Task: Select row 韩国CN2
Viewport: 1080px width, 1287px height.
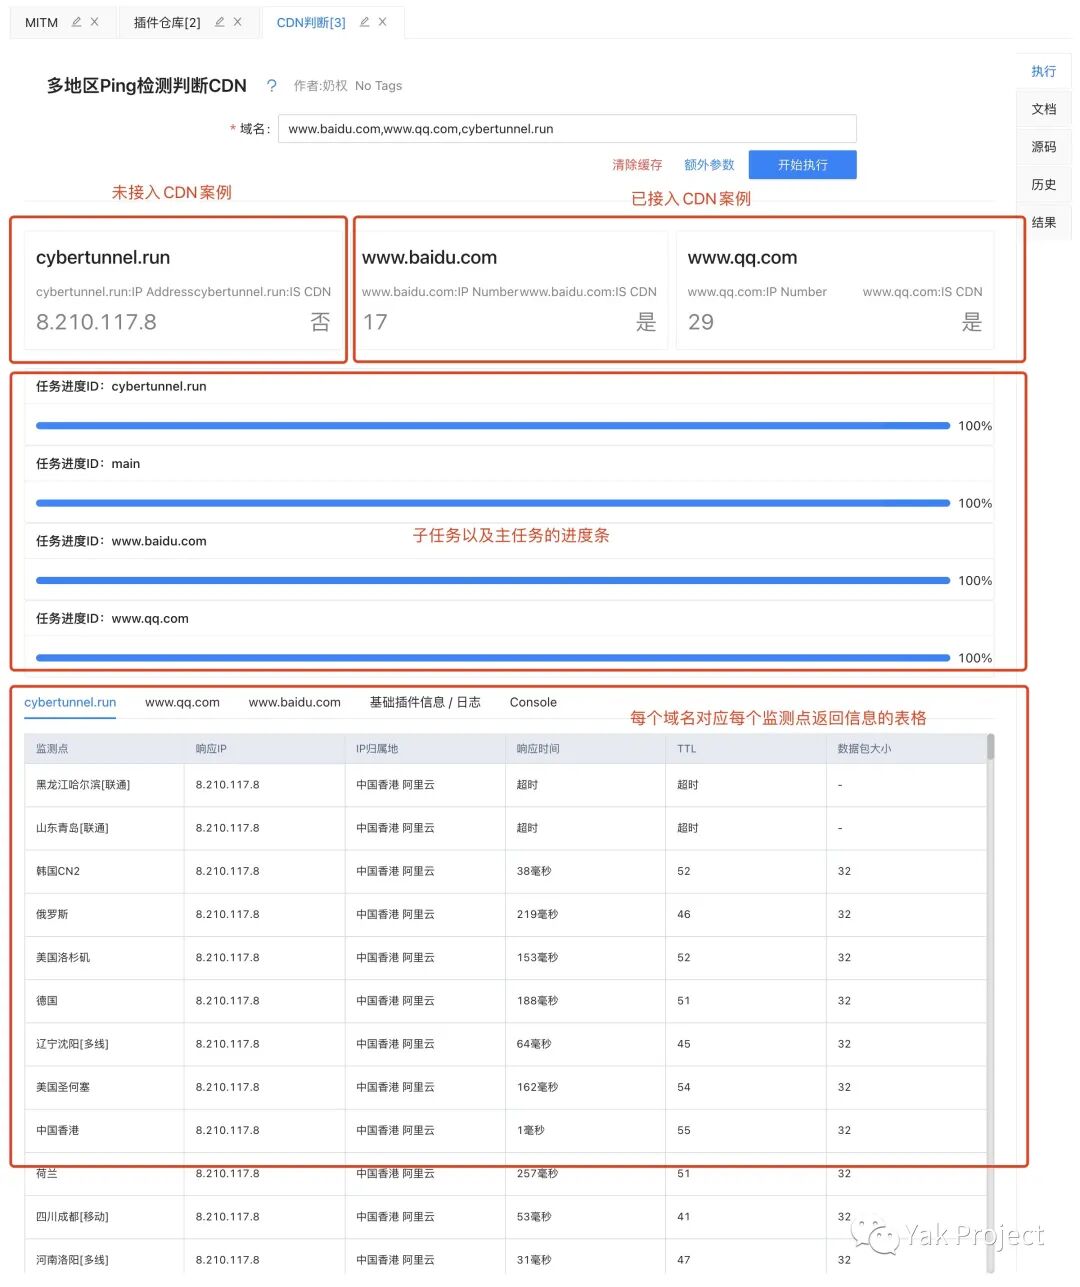Action: tap(505, 871)
